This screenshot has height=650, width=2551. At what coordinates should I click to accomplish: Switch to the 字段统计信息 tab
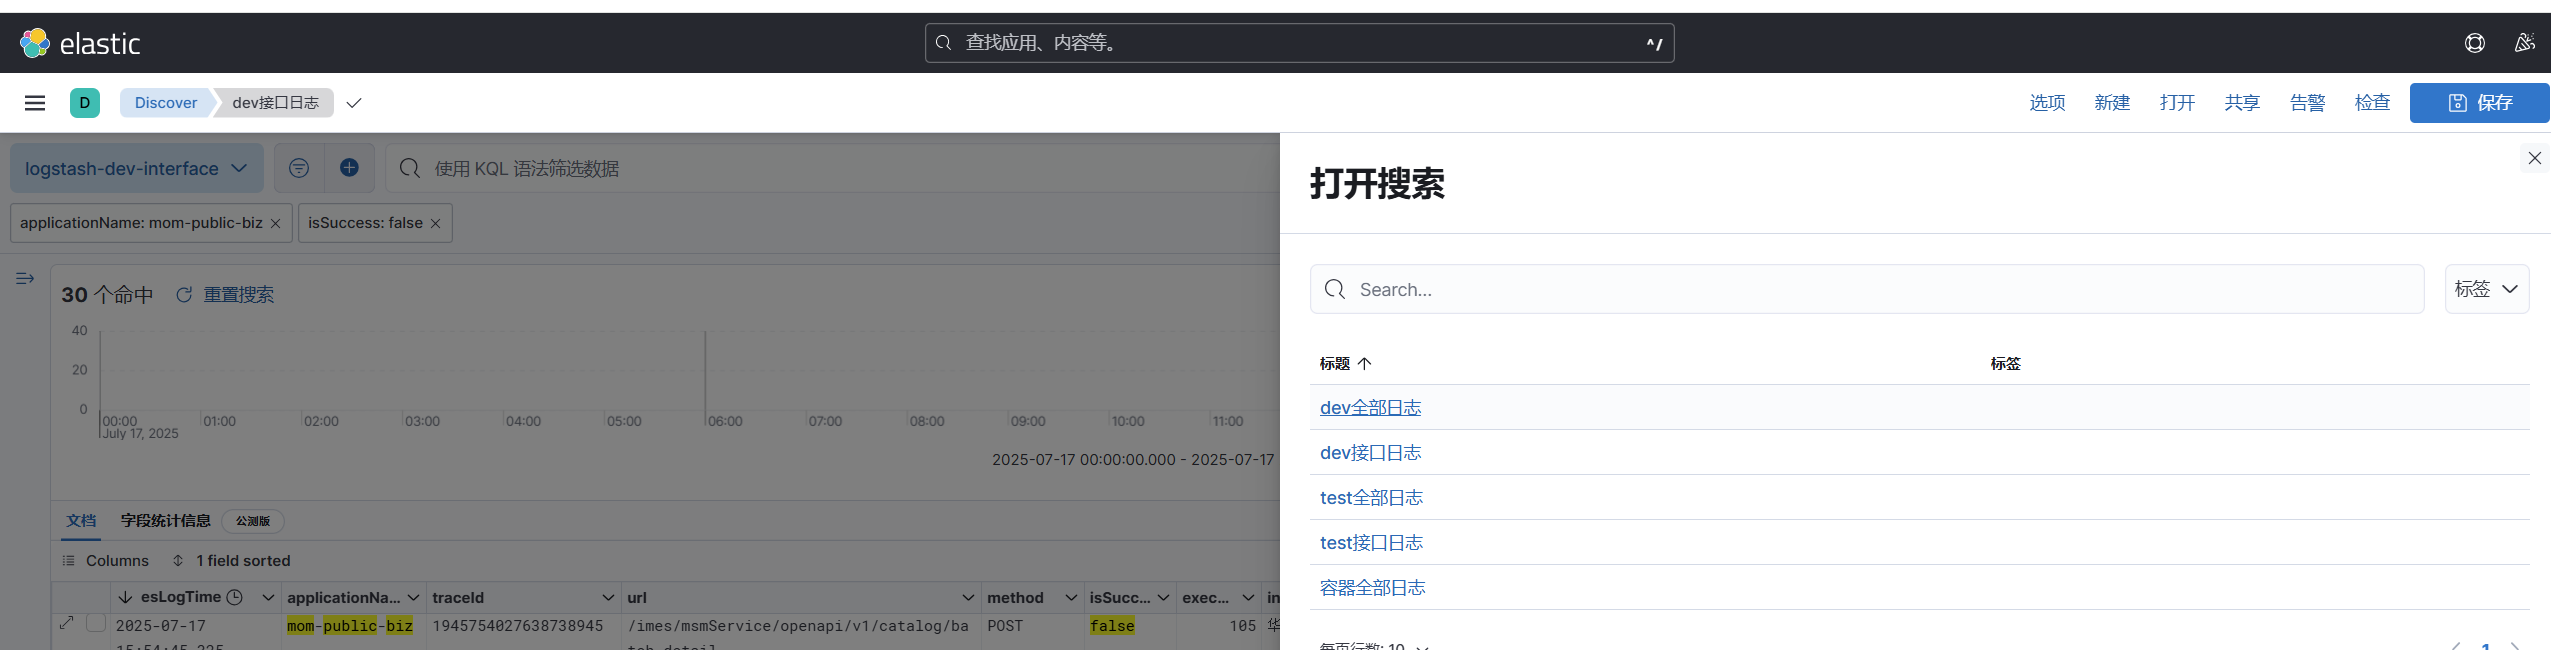166,521
